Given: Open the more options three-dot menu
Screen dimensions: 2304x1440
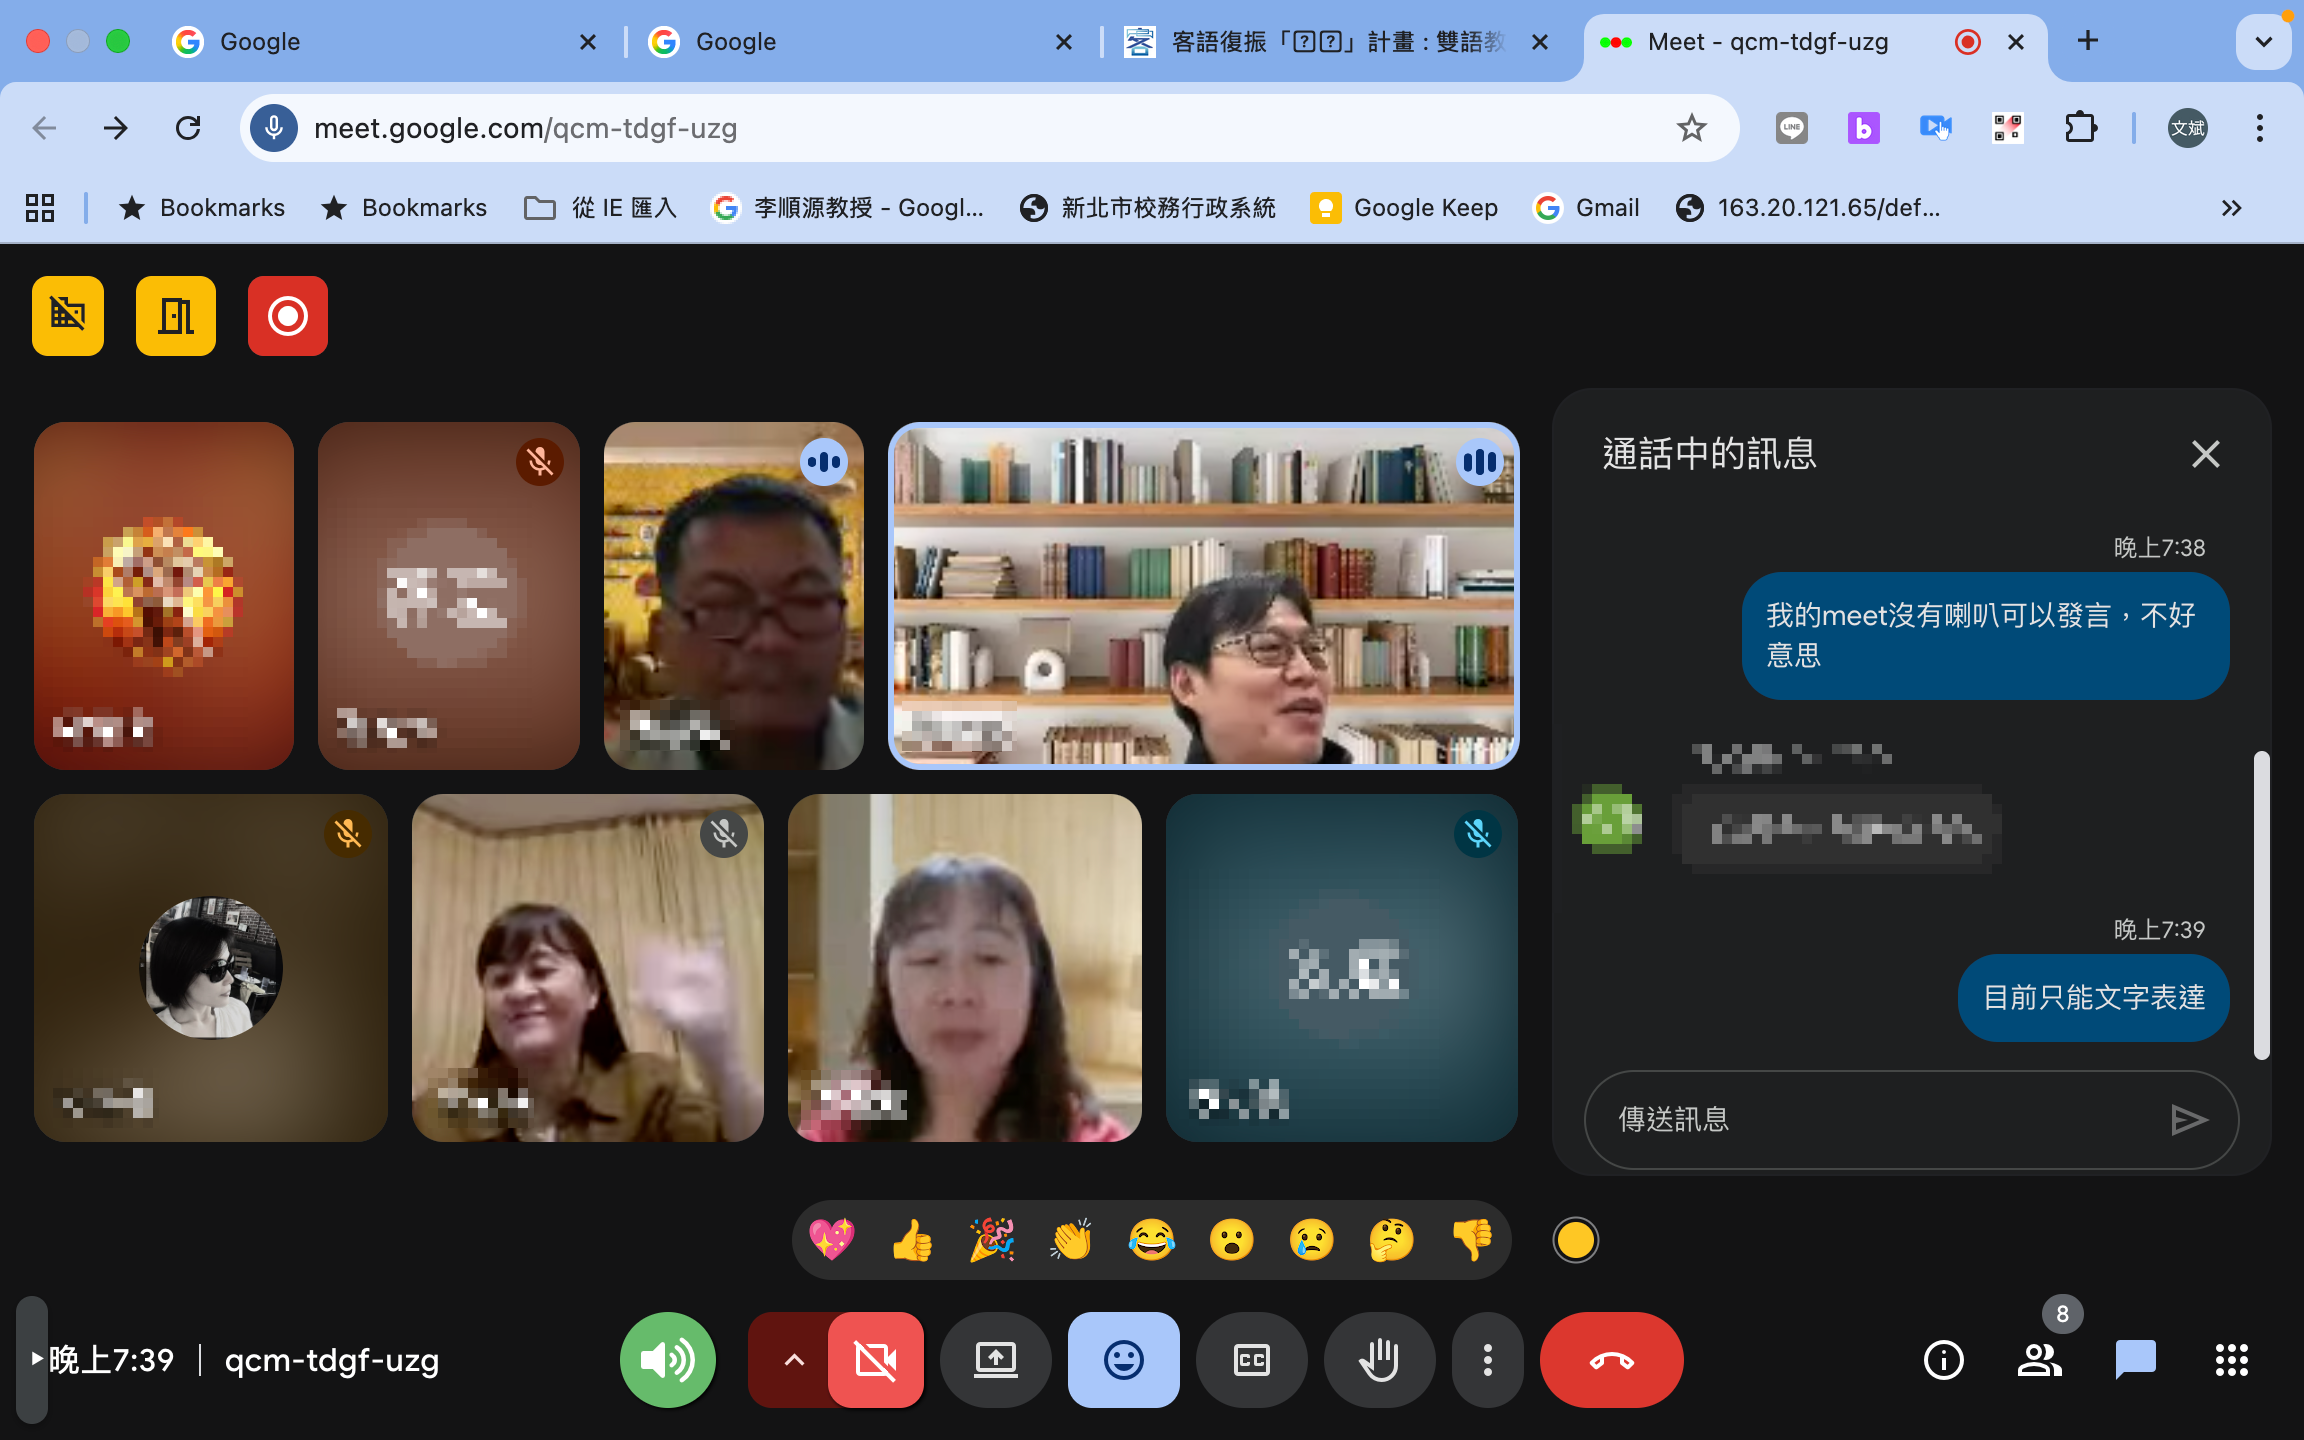Looking at the screenshot, I should click(x=1487, y=1360).
